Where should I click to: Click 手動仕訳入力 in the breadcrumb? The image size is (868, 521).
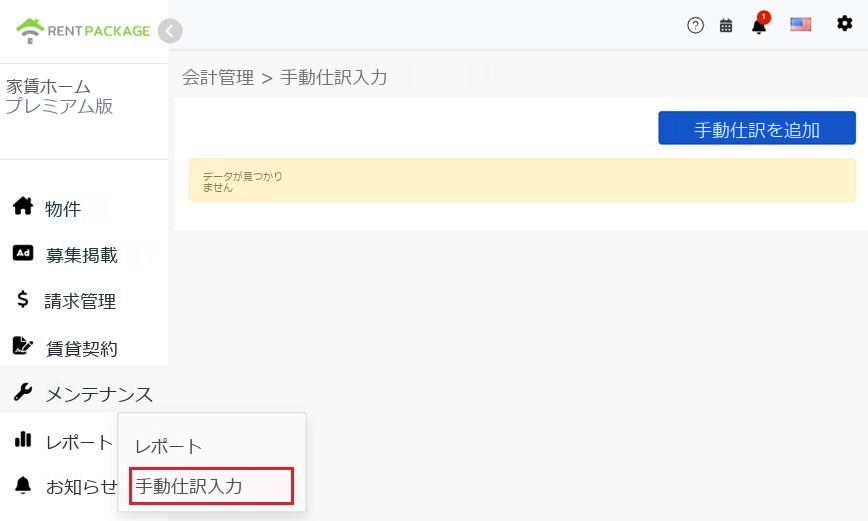[333, 78]
